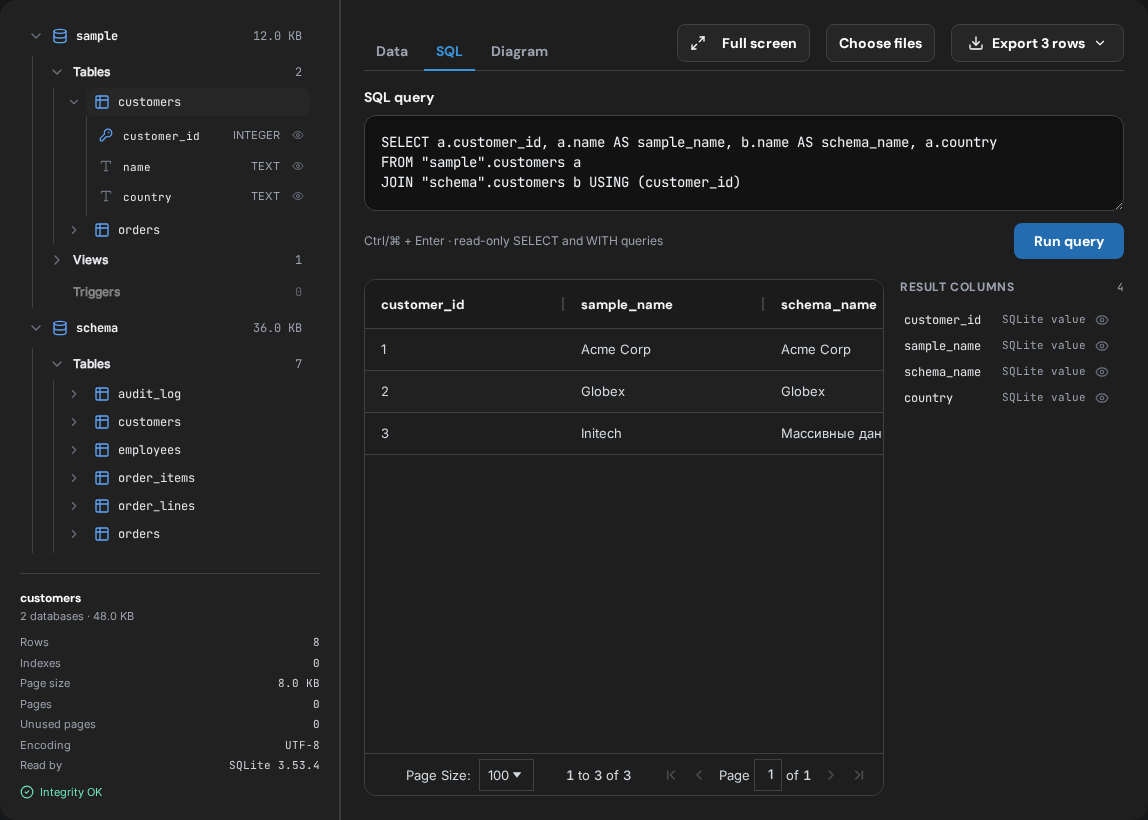
Task: Go to the last results page
Action: (x=859, y=775)
